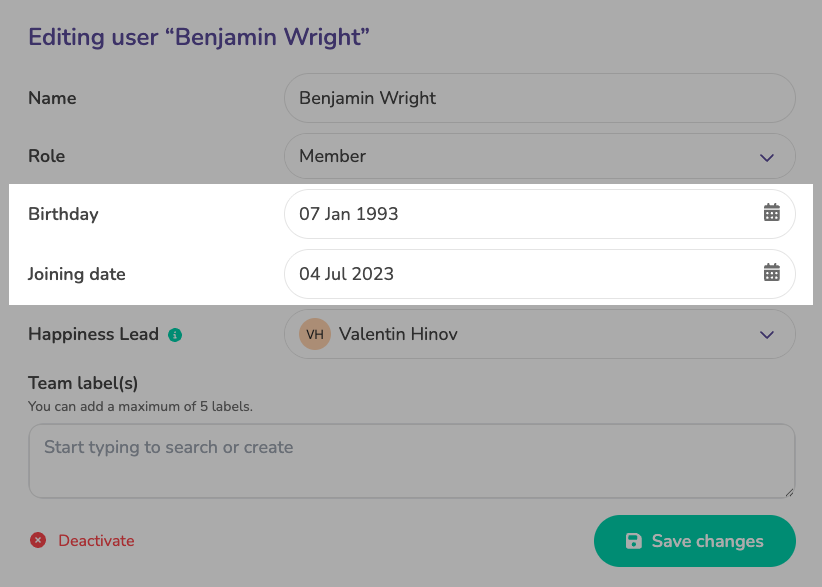Open the Joining date calendar icon
This screenshot has width=822, height=587.
771,273
